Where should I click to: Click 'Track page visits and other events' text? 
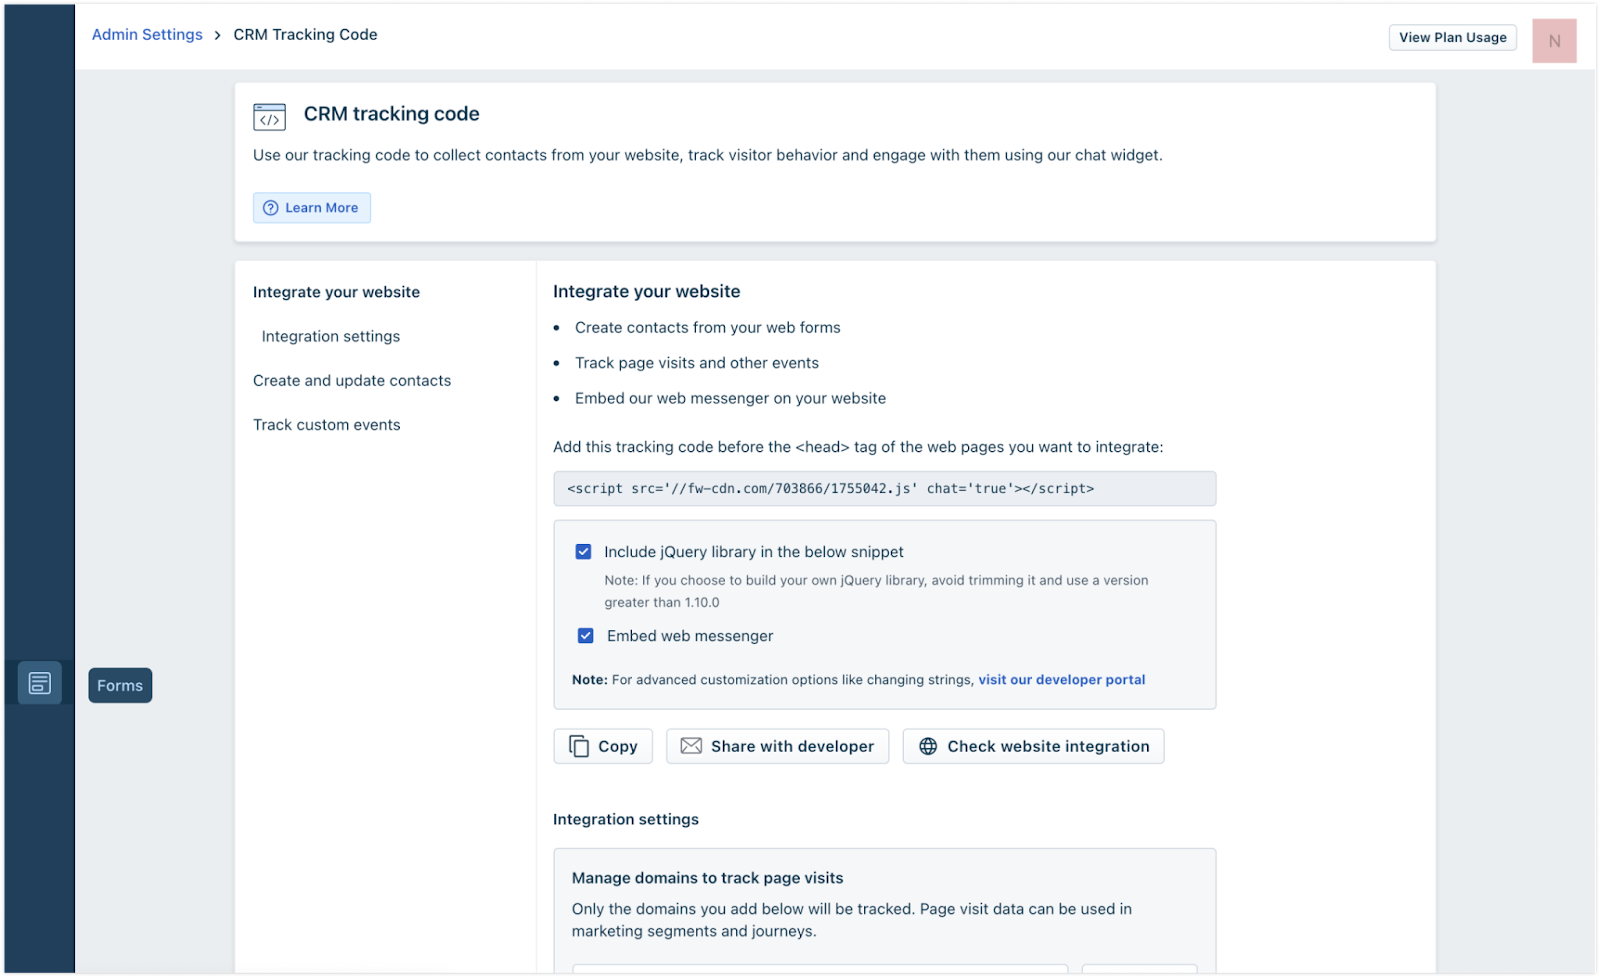697,363
